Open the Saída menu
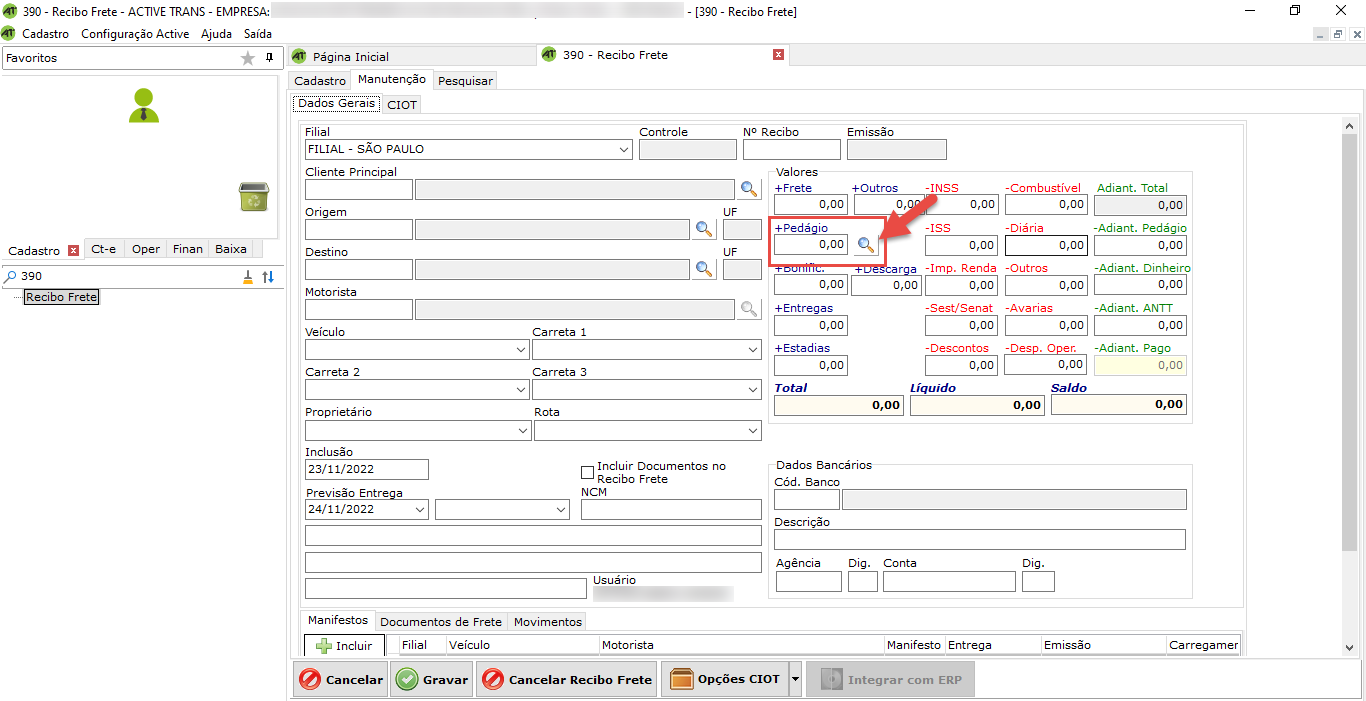This screenshot has width=1366, height=701. (258, 33)
